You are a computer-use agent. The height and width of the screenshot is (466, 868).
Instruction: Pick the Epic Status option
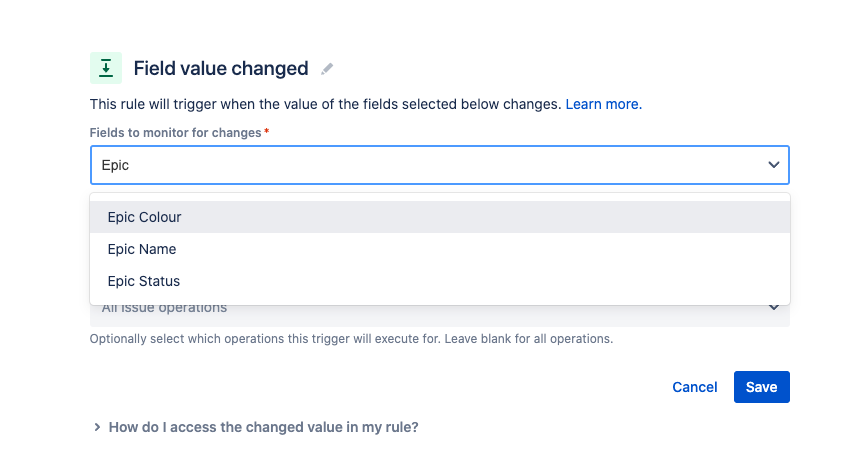(143, 281)
